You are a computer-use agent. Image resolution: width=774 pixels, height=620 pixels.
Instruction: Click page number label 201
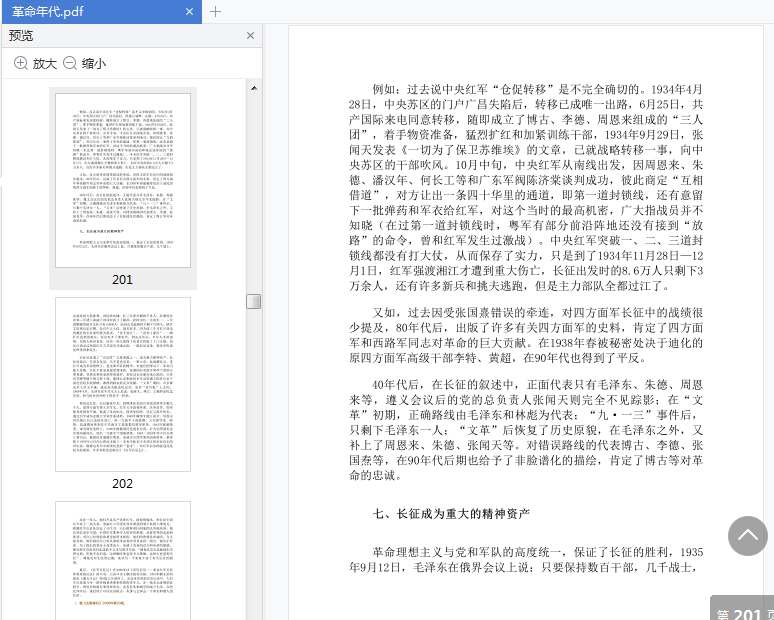point(122,280)
